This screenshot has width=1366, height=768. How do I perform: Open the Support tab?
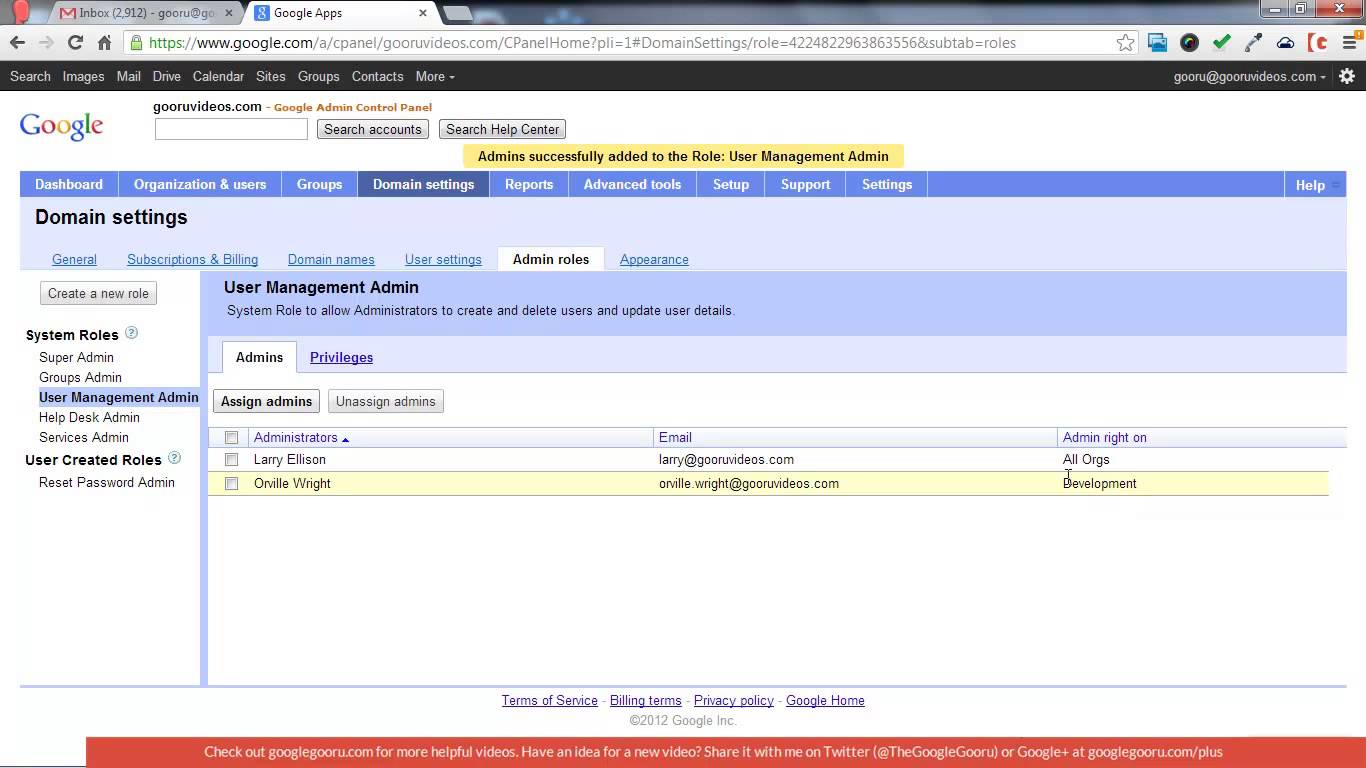click(x=805, y=184)
